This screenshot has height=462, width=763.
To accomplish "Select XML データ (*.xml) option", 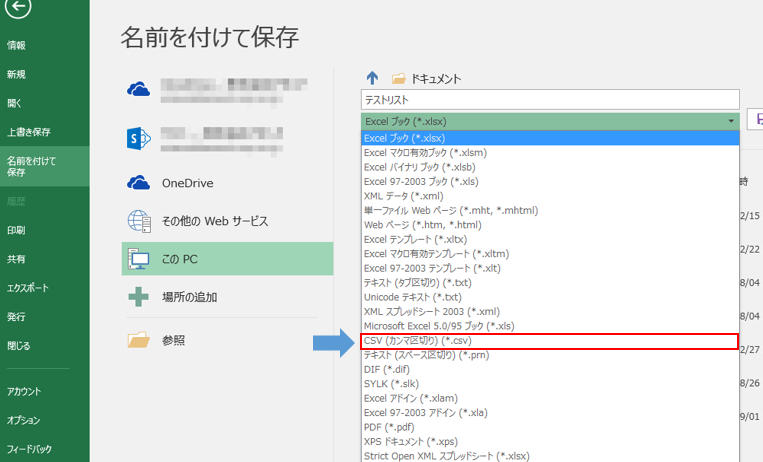I will pyautogui.click(x=550, y=196).
